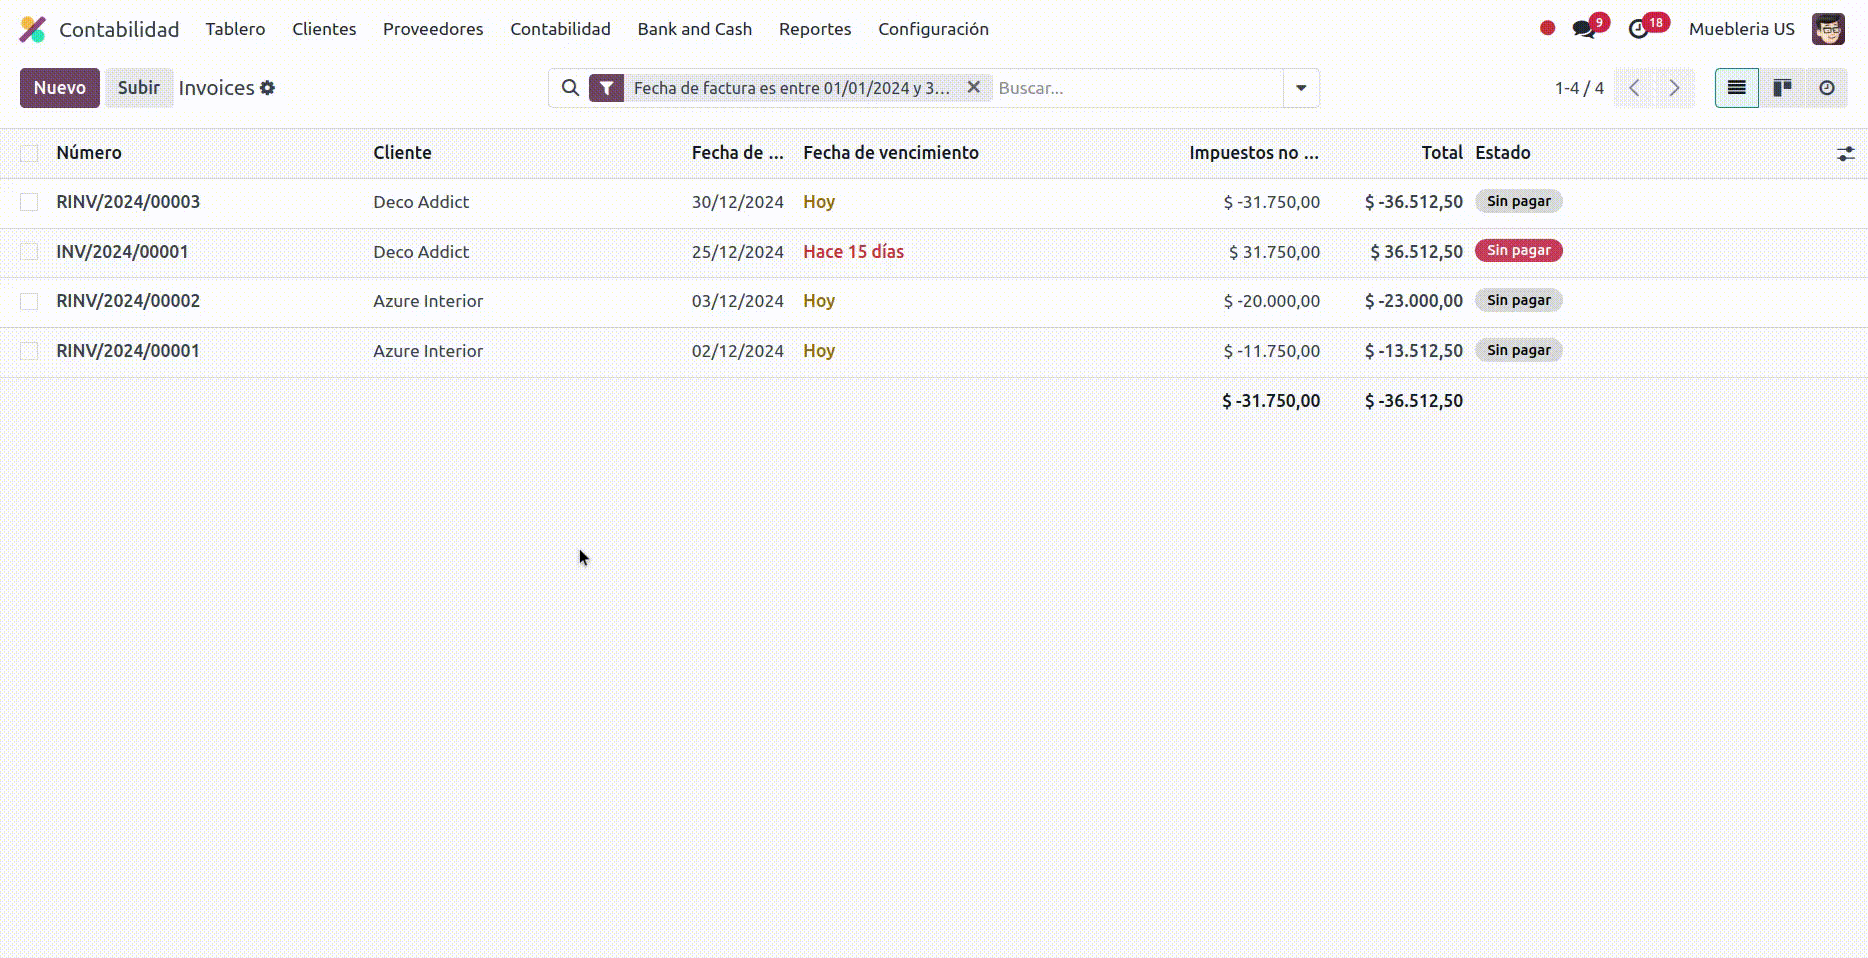The width and height of the screenshot is (1868, 958).
Task: Toggle the select-all checkbox in header
Action: tap(29, 153)
